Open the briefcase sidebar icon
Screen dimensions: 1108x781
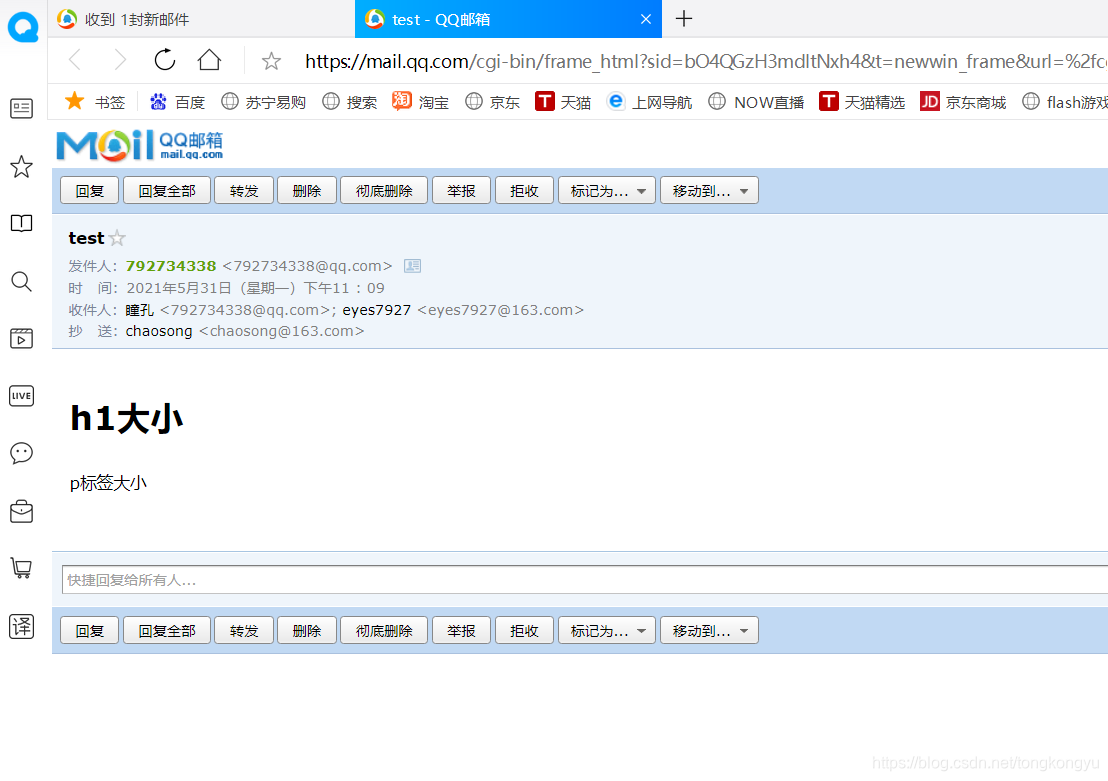tap(21, 511)
